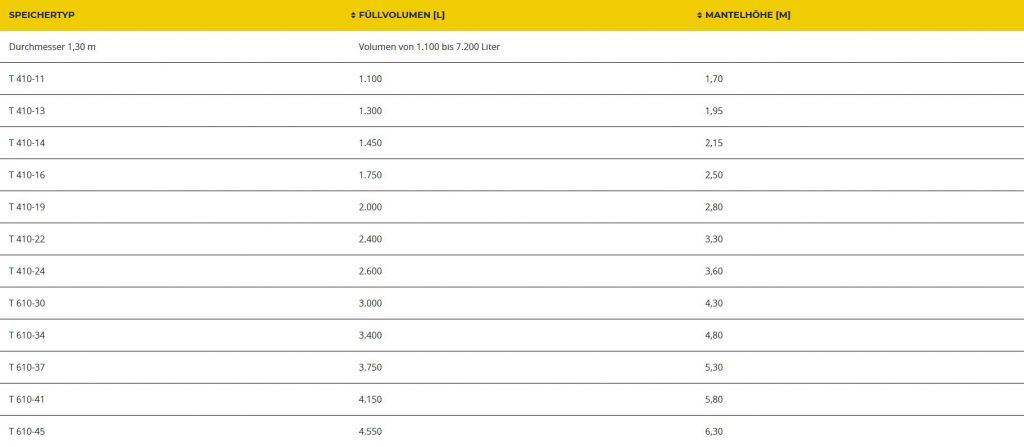Click the T 410-13 storage type cell

27,111
